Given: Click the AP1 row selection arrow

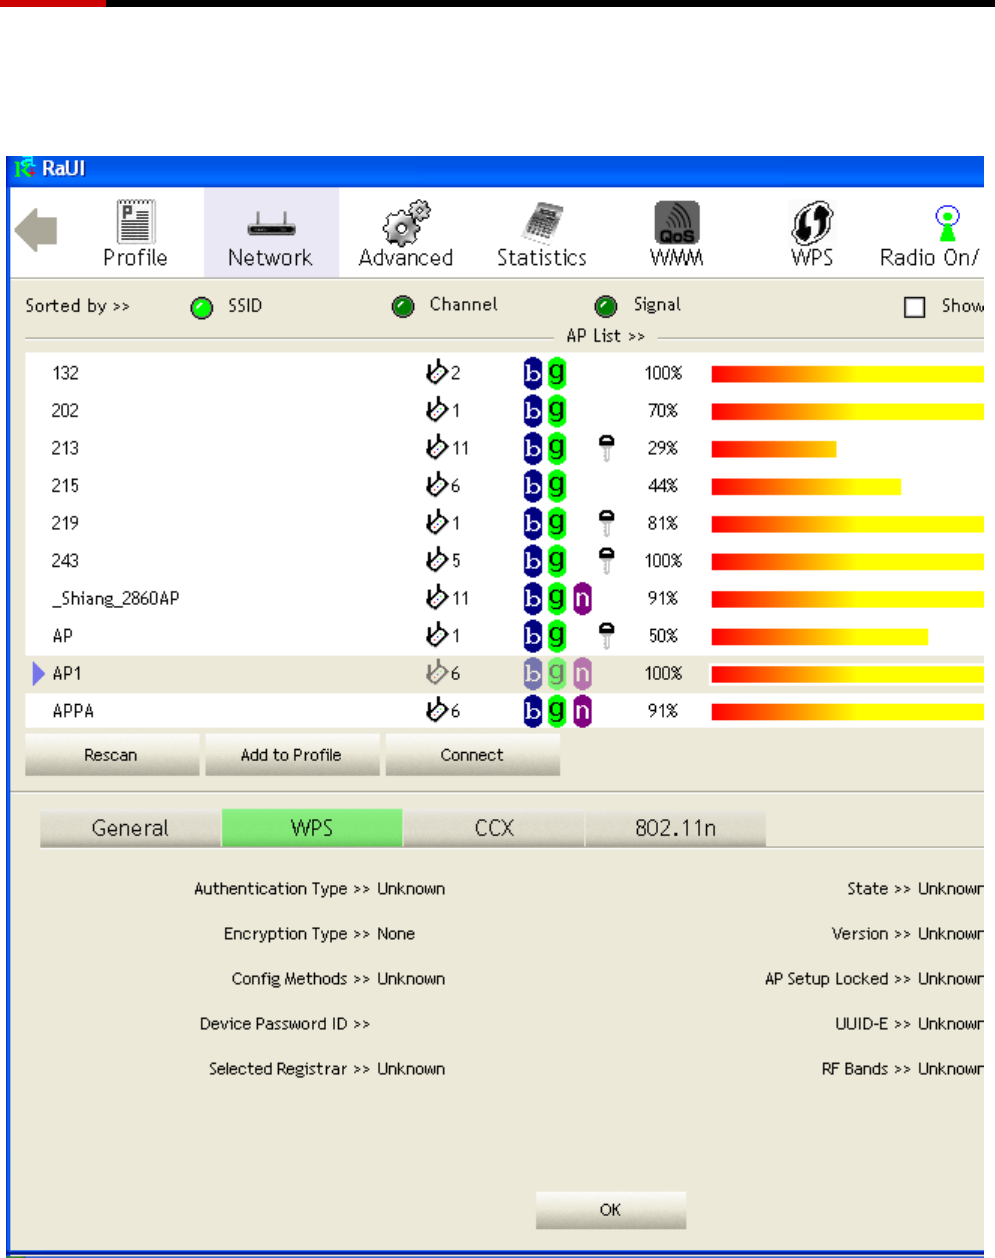Looking at the screenshot, I should pos(39,673).
